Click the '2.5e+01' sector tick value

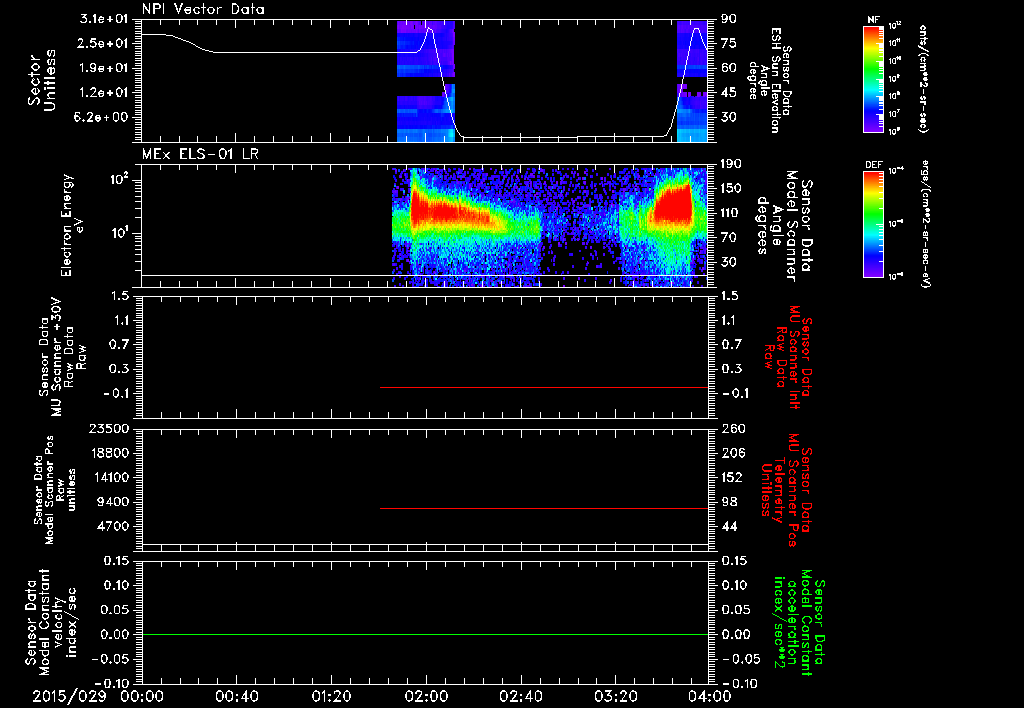(104, 43)
